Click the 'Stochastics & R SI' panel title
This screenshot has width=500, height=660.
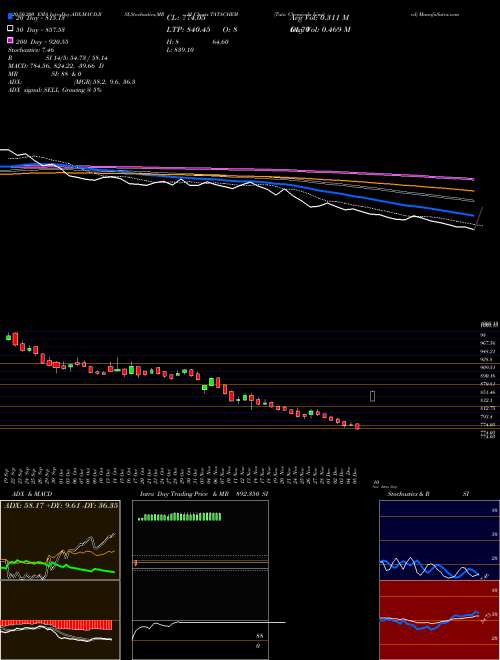pyautogui.click(x=428, y=494)
